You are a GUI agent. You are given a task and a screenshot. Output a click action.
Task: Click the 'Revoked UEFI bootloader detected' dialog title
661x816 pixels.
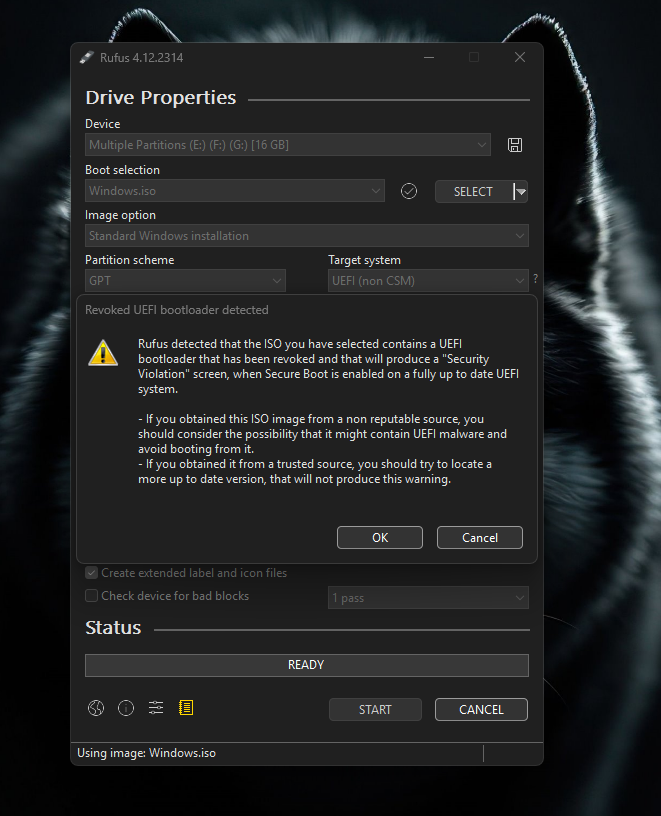pyautogui.click(x=177, y=310)
